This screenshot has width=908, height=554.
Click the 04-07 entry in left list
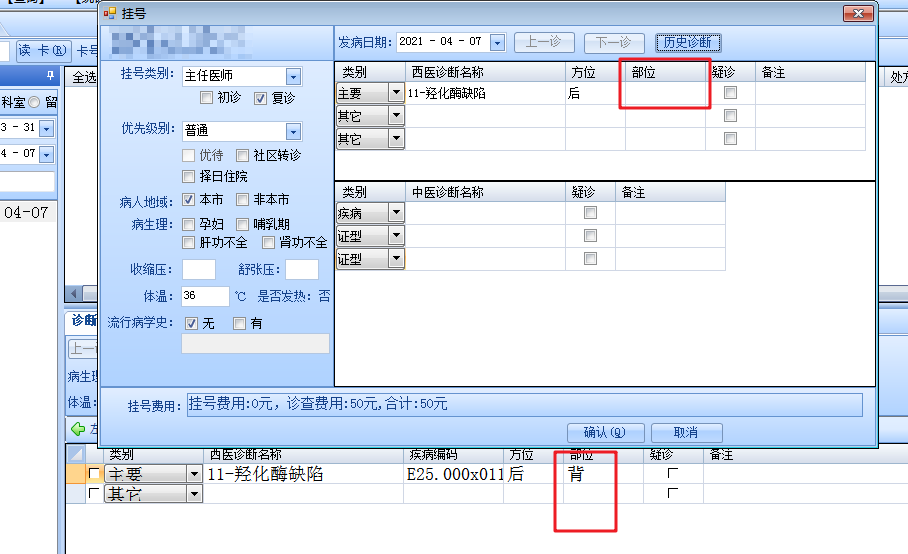tap(27, 212)
